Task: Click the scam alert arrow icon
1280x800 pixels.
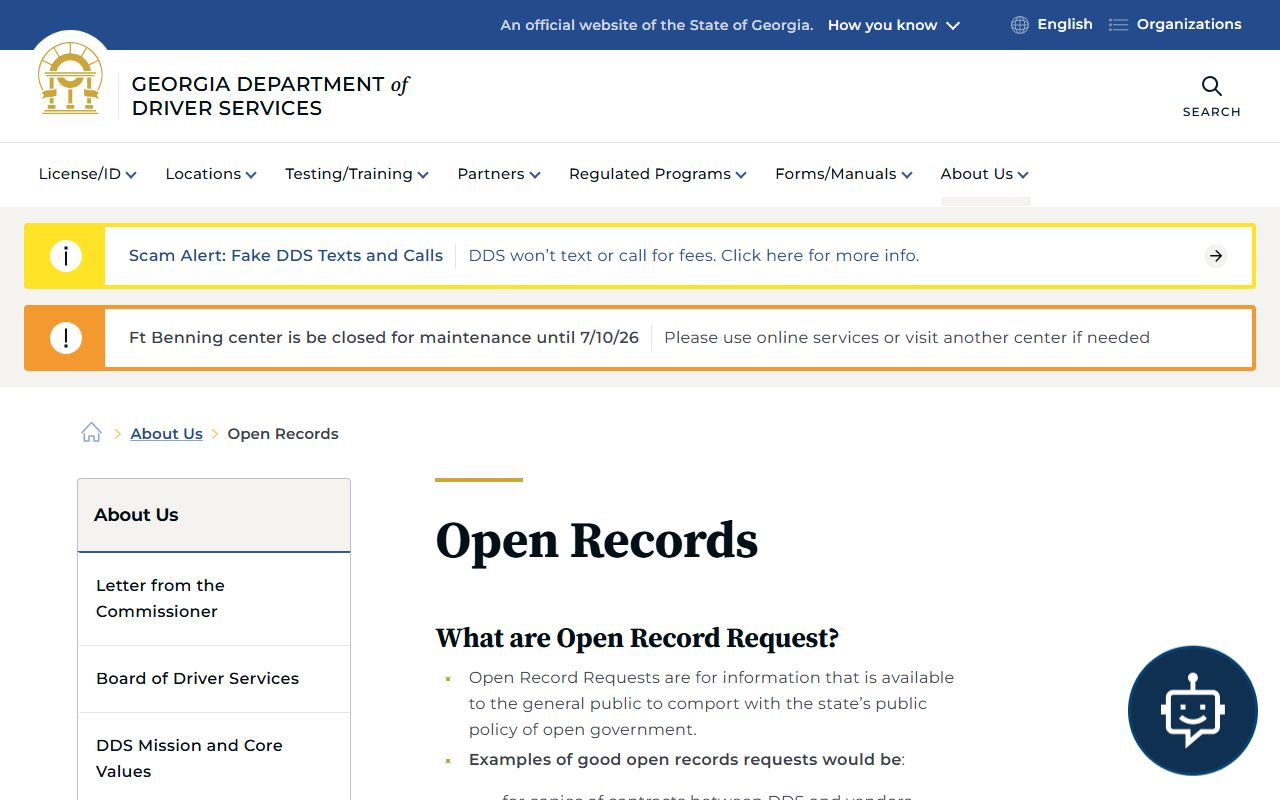Action: [1216, 256]
